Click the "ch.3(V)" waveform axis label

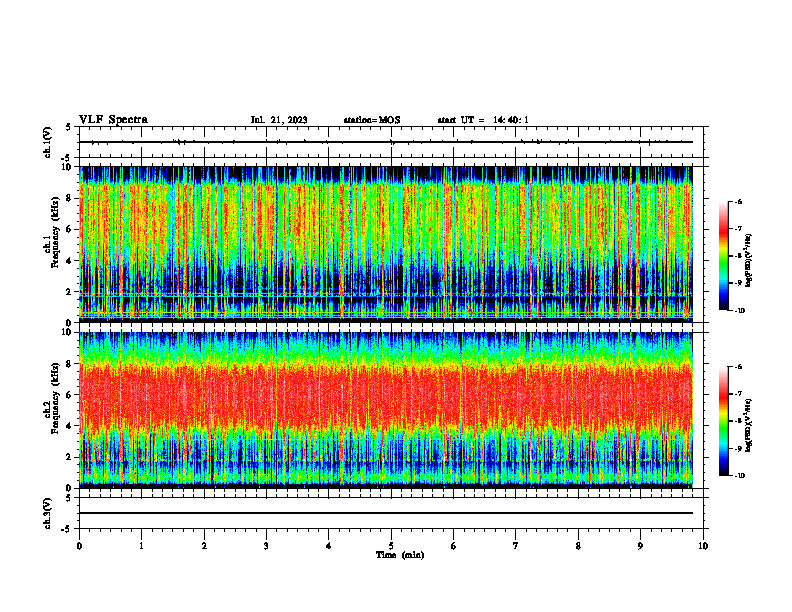[48, 513]
